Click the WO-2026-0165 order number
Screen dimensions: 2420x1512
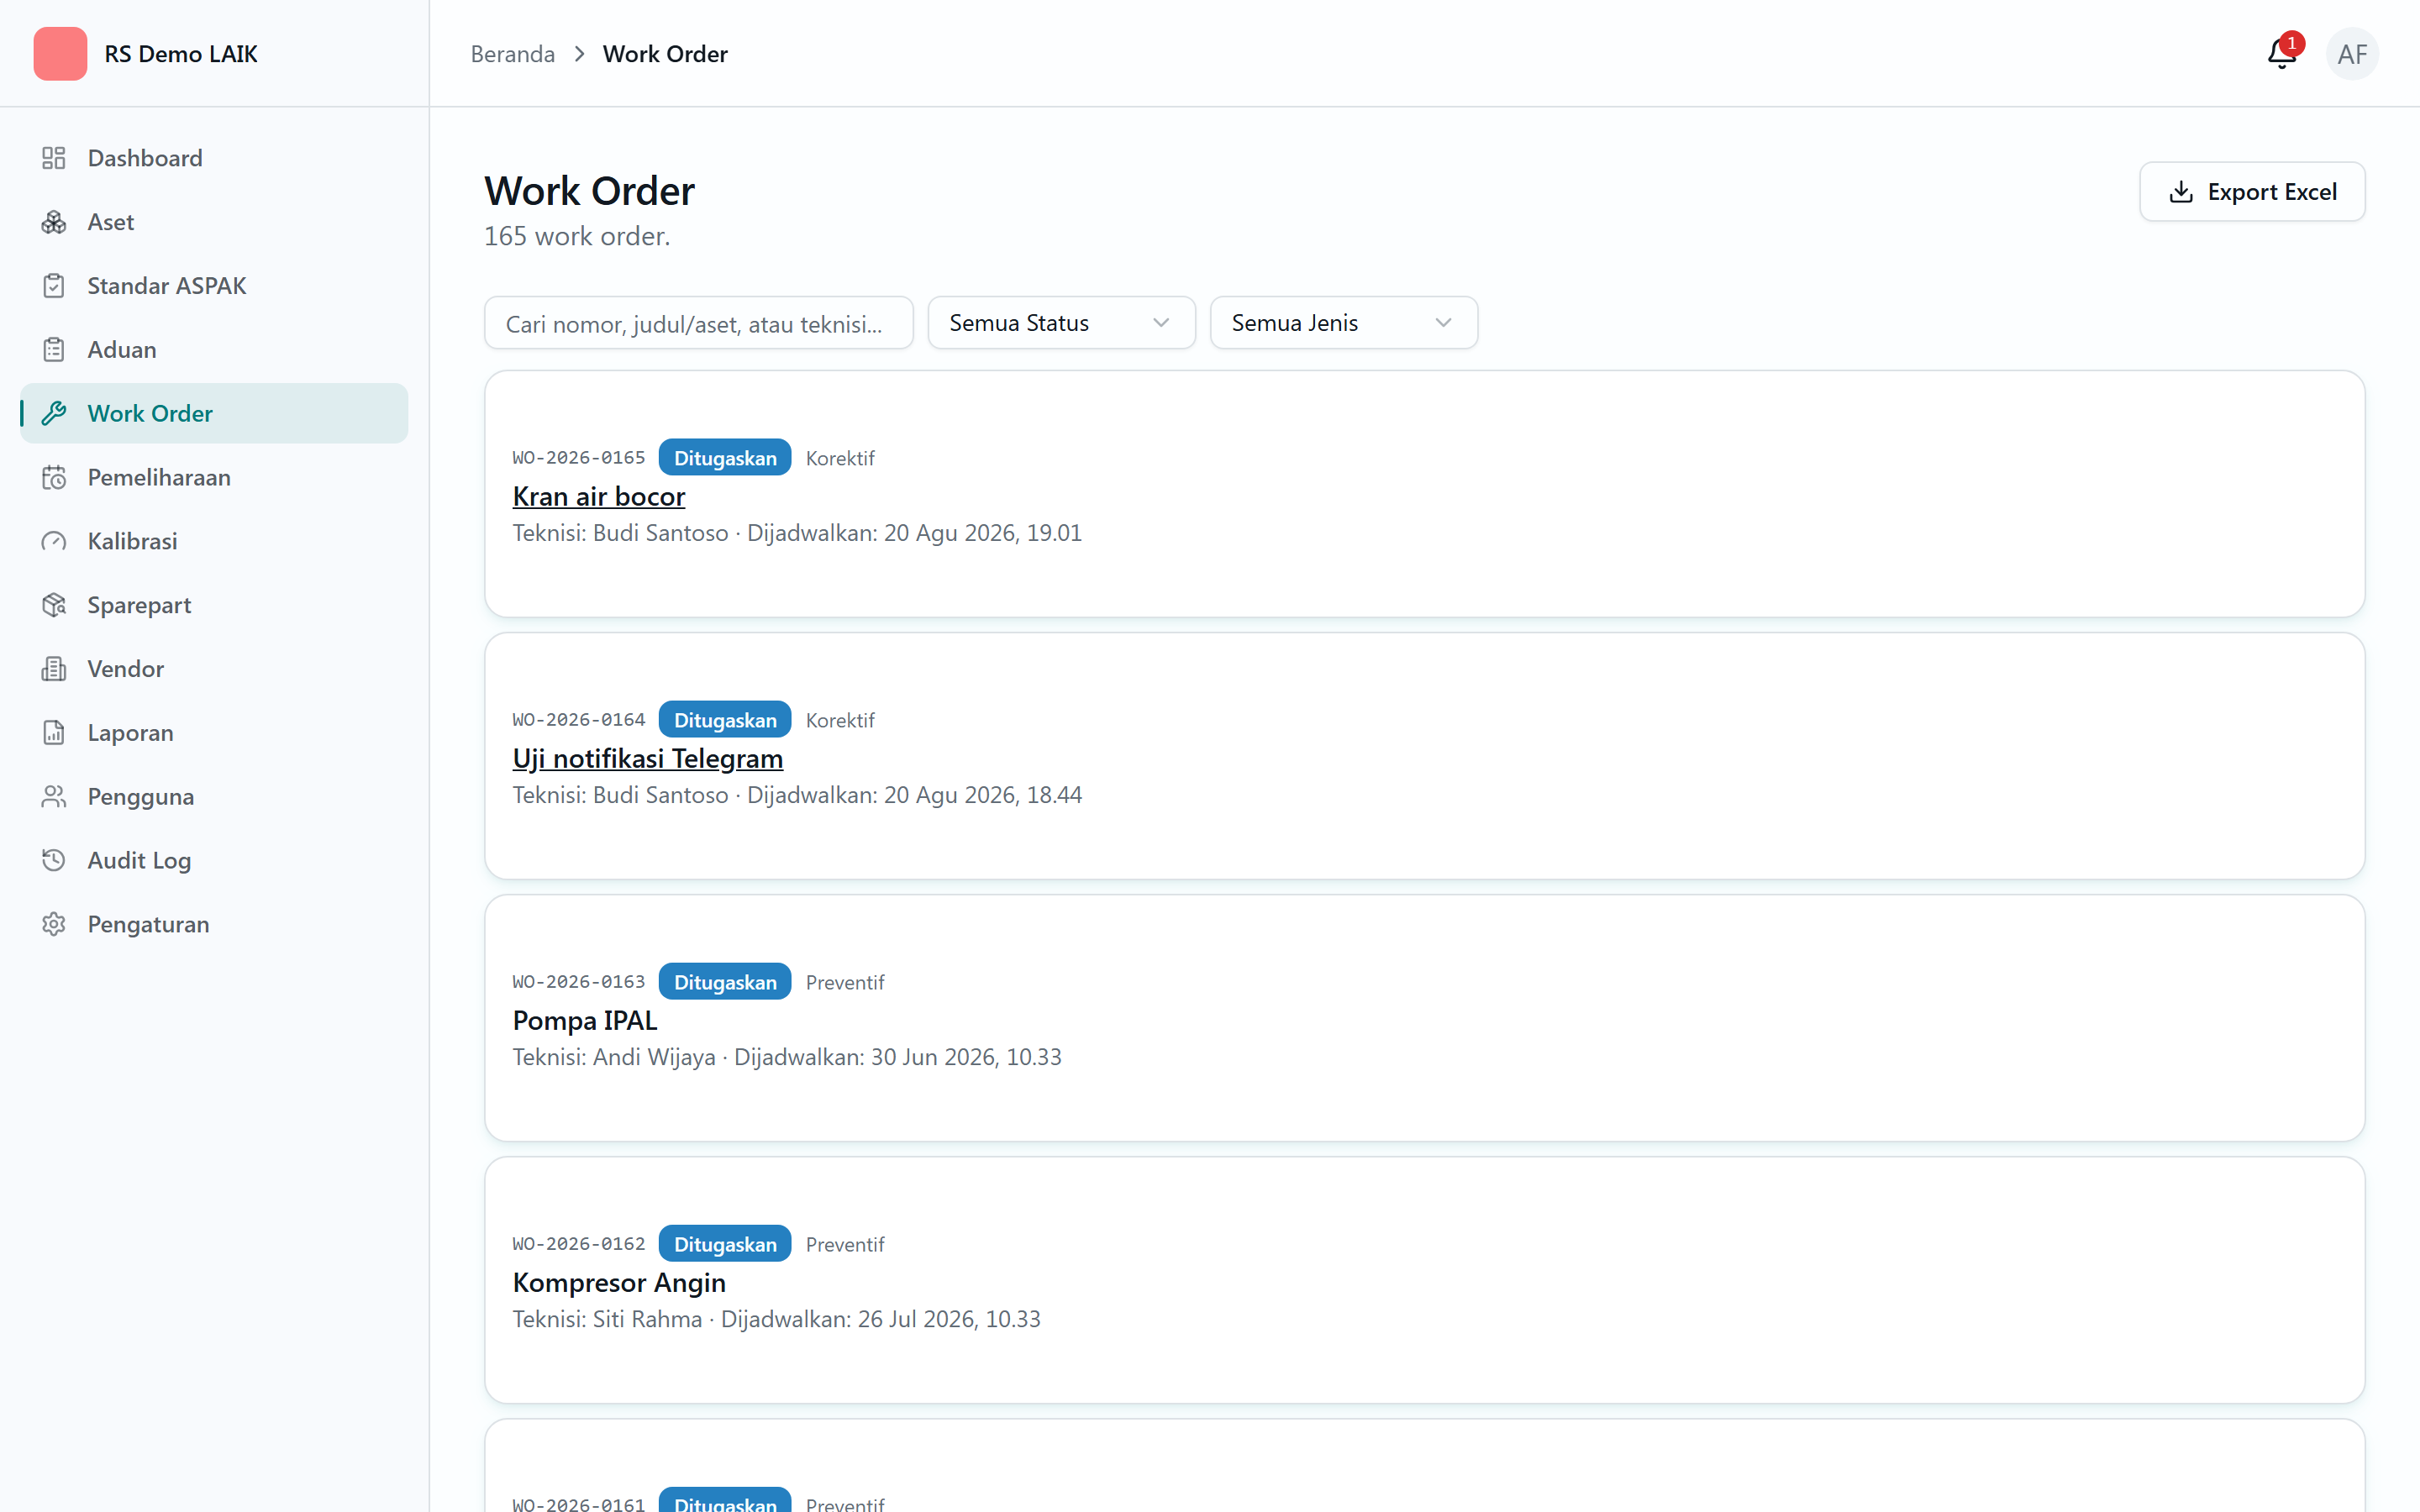[x=578, y=458]
